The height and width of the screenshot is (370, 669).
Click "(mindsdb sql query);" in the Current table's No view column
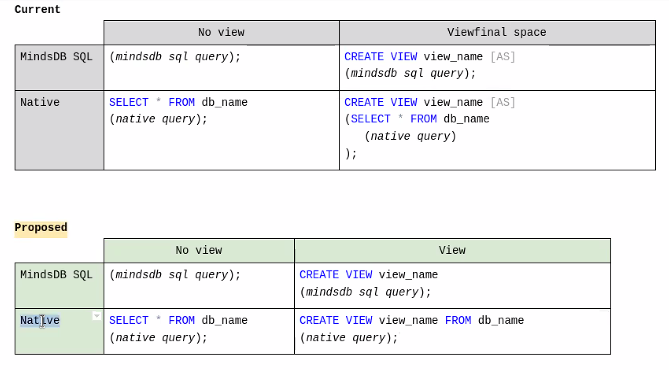(175, 57)
